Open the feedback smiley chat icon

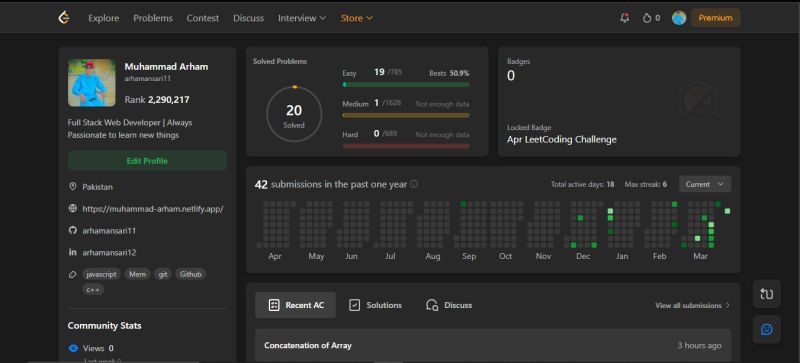766,329
